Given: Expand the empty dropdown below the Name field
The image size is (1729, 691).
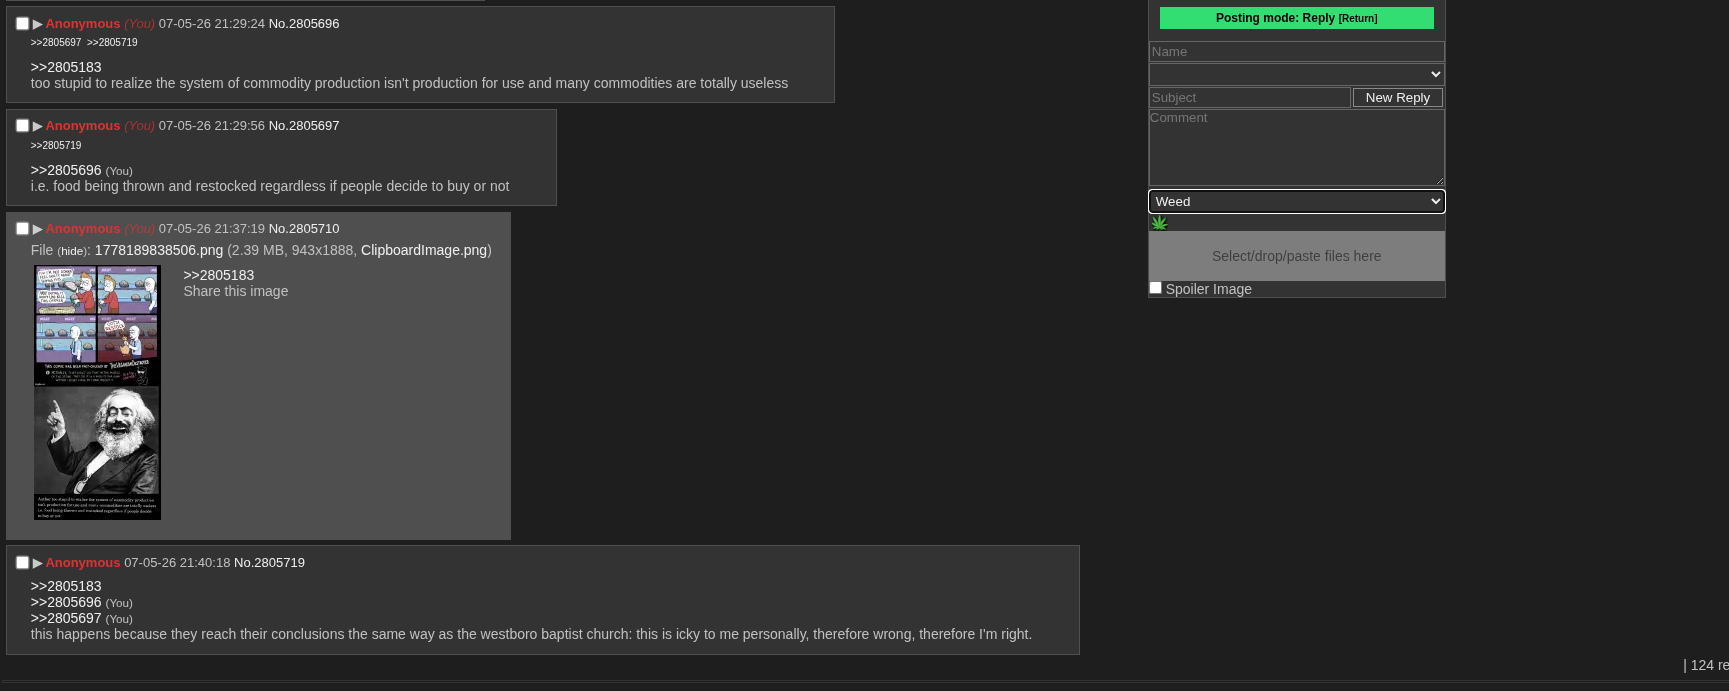Looking at the screenshot, I should click(1296, 74).
